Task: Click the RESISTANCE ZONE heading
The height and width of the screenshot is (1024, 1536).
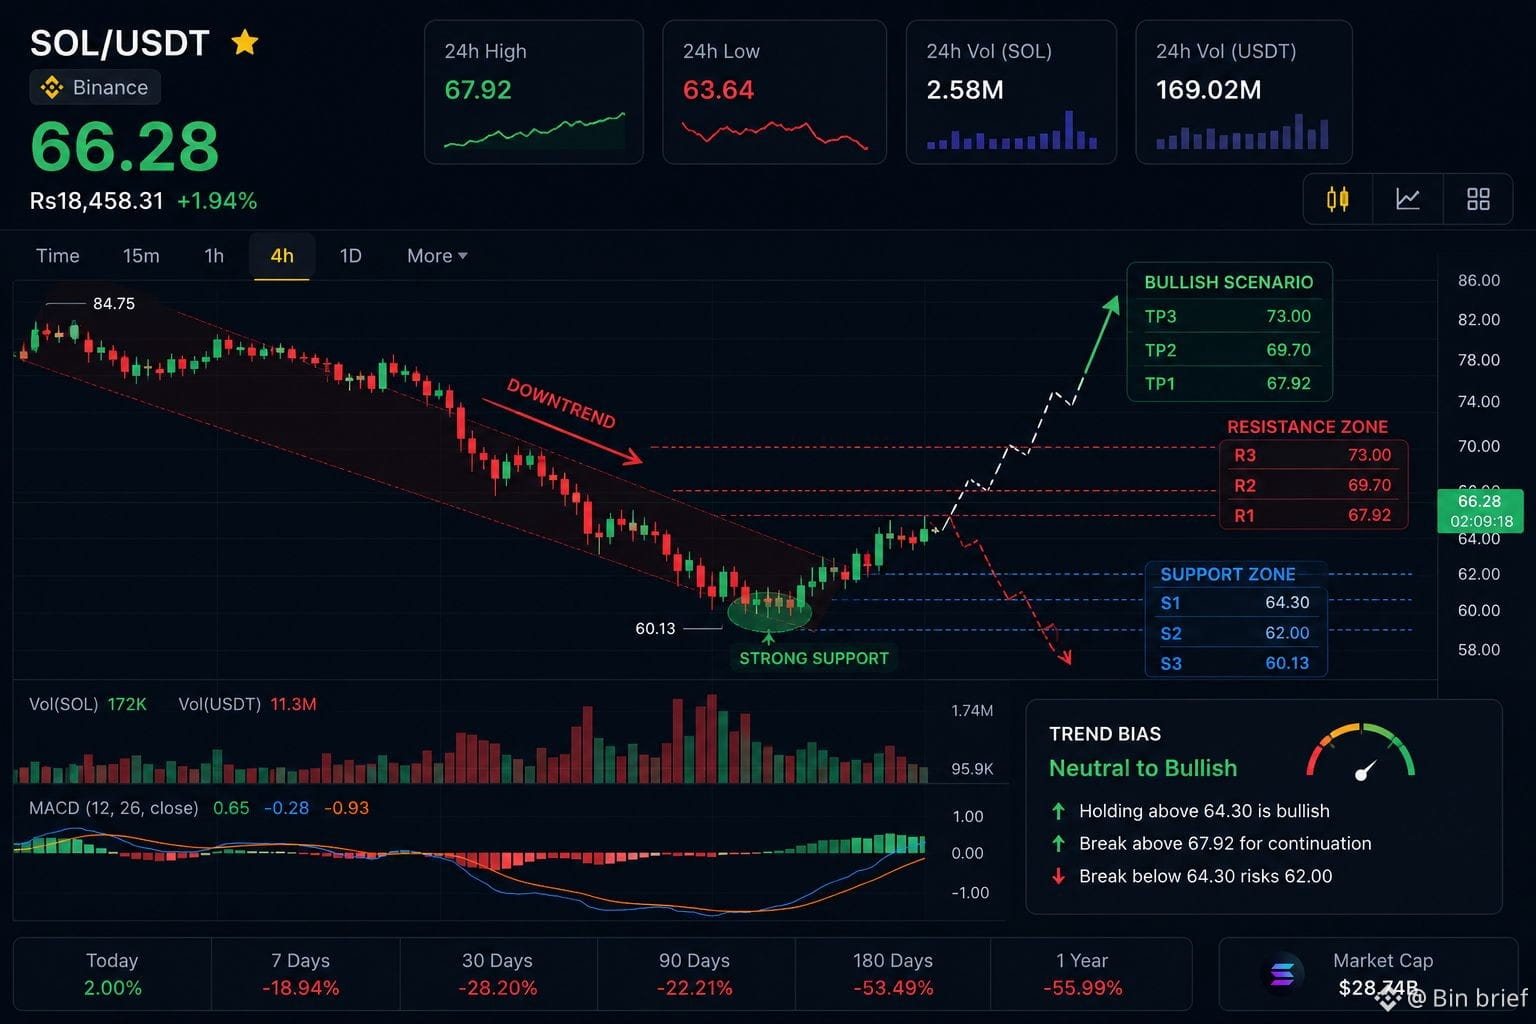Action: point(1308,427)
